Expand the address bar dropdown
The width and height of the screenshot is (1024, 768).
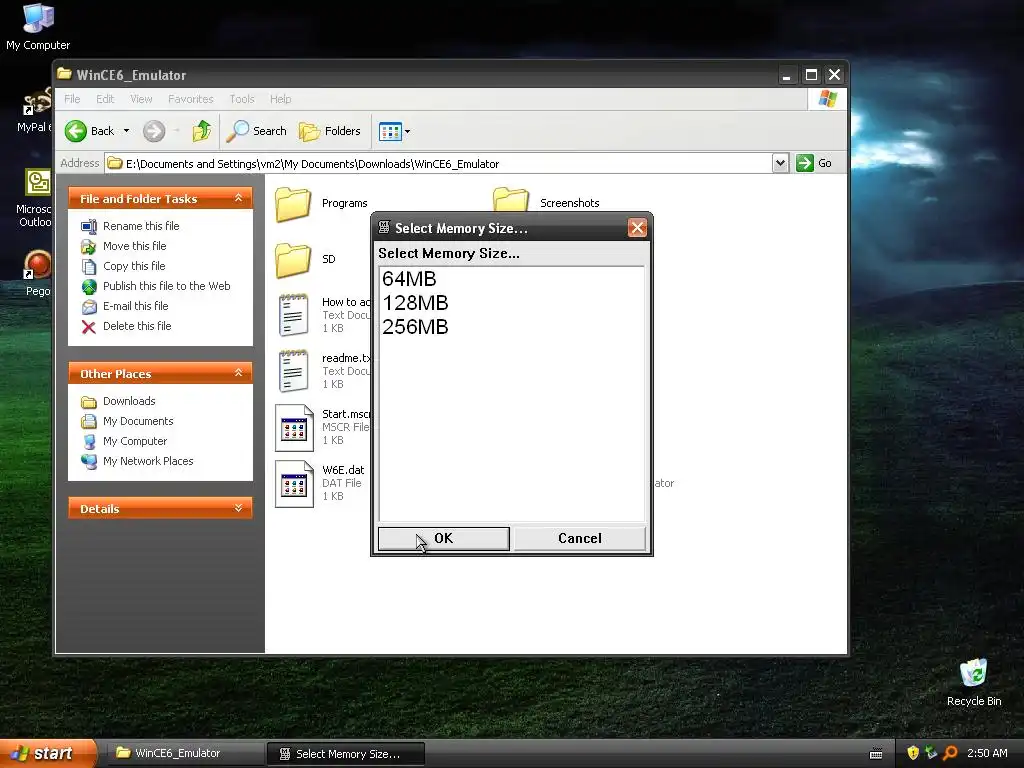pos(780,163)
